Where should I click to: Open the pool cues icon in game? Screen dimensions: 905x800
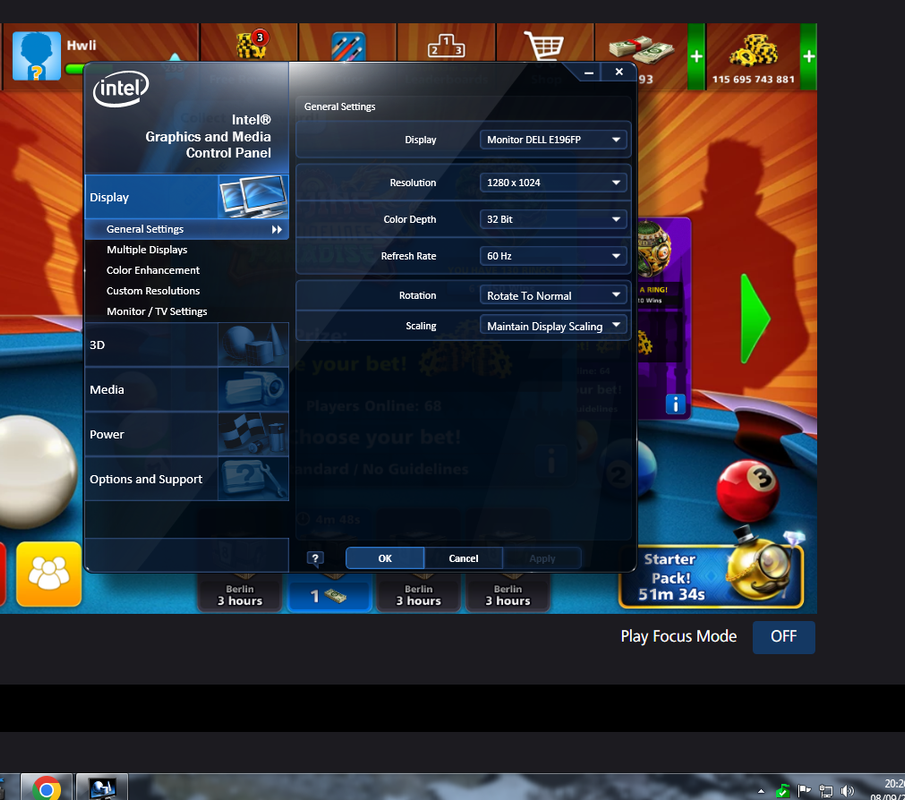[x=348, y=46]
